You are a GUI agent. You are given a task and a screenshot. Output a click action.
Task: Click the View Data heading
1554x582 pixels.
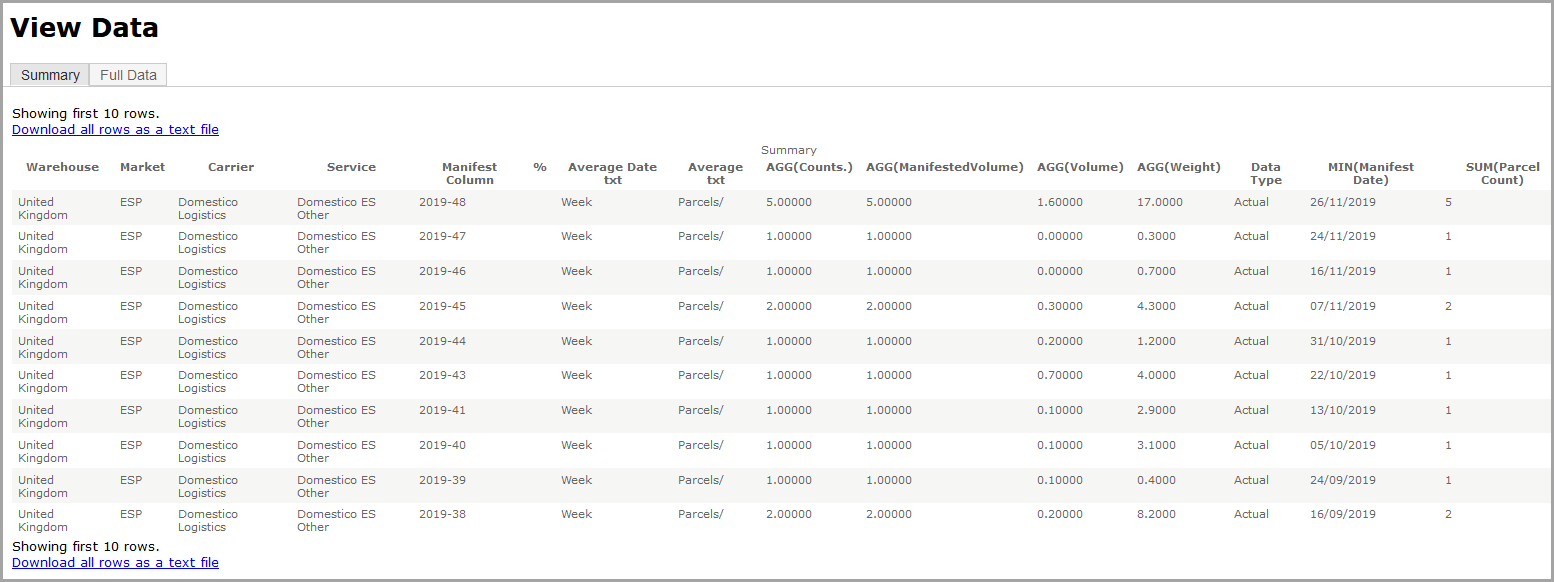[x=84, y=28]
